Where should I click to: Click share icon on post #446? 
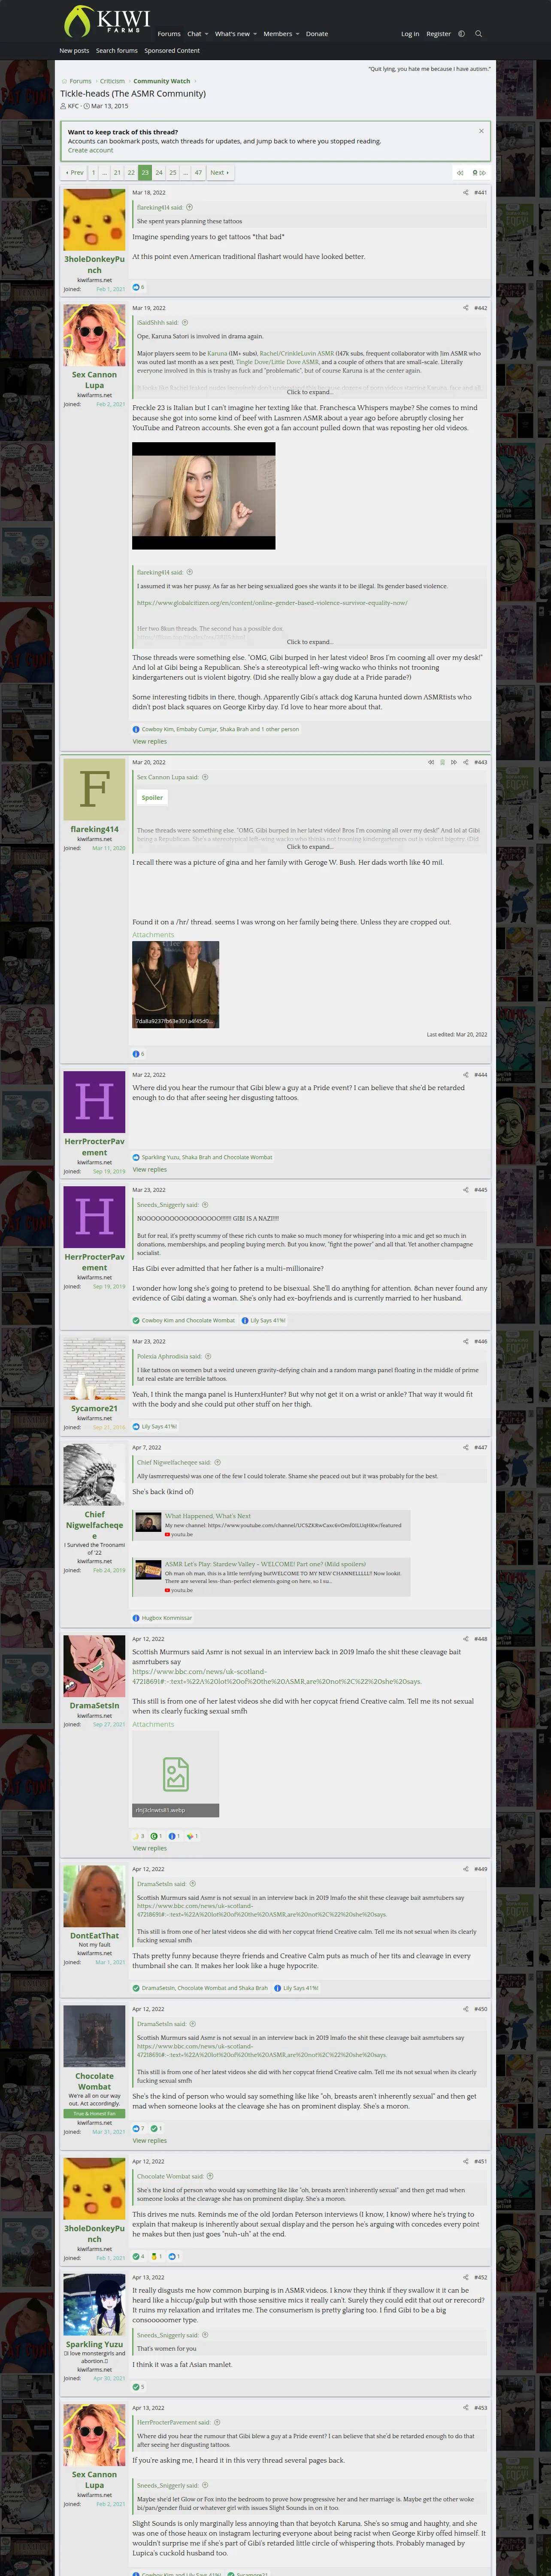coord(465,1342)
